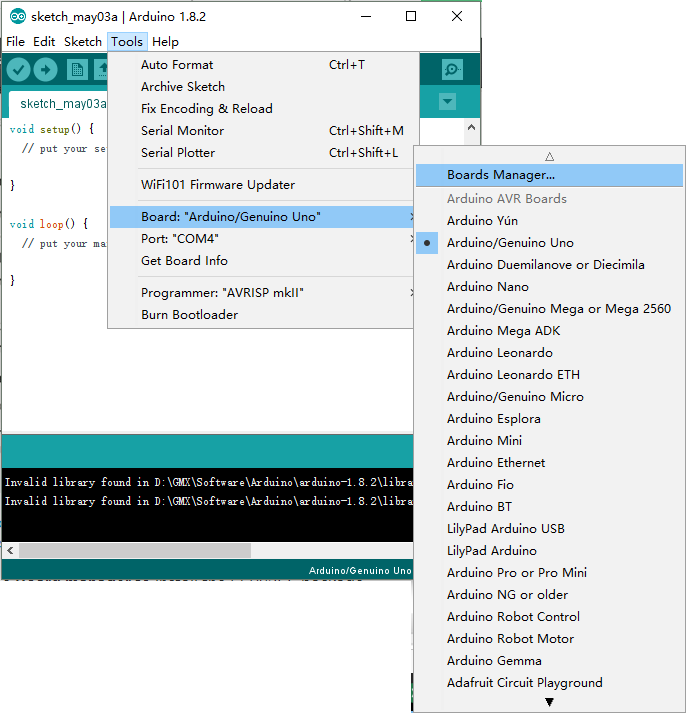Choose LilyPad Arduino USB board
The height and width of the screenshot is (713, 686).
pos(549,529)
